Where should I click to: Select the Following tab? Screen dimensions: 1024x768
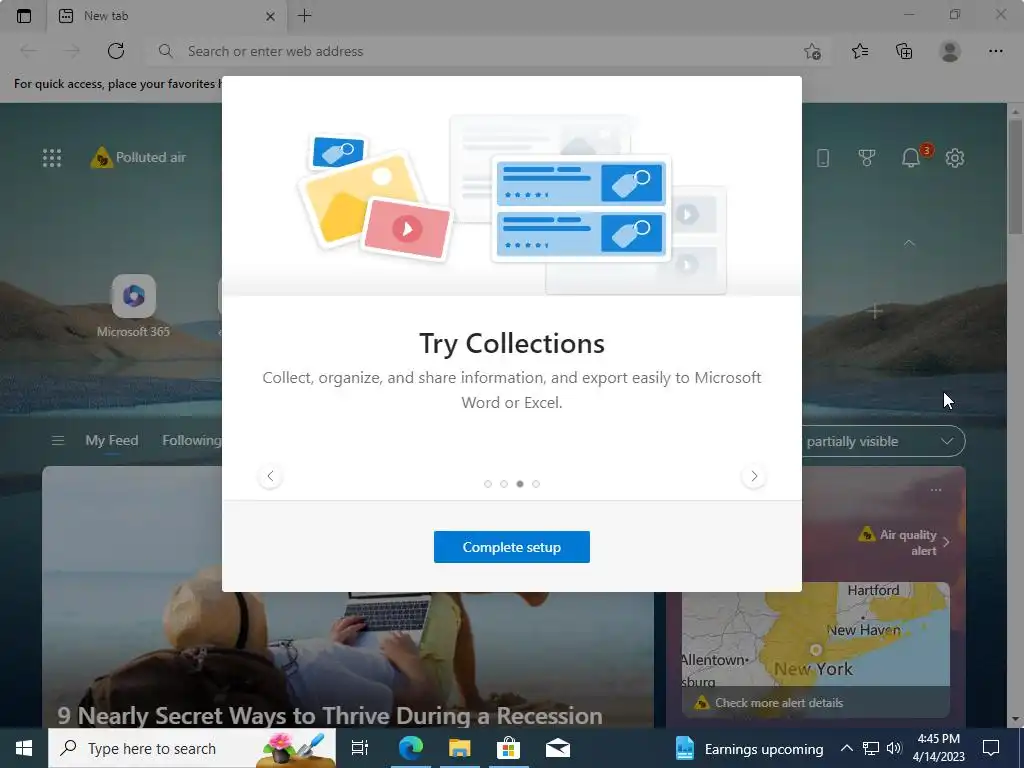[192, 441]
